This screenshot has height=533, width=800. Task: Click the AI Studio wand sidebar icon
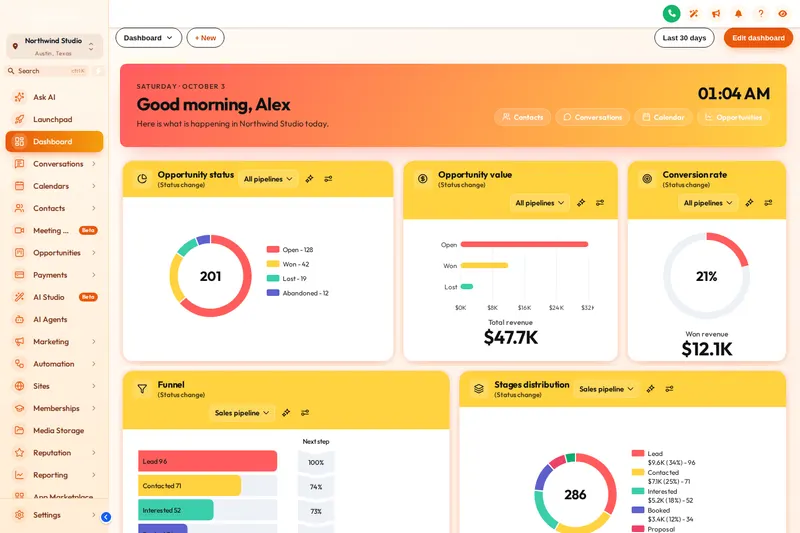tap(19, 297)
